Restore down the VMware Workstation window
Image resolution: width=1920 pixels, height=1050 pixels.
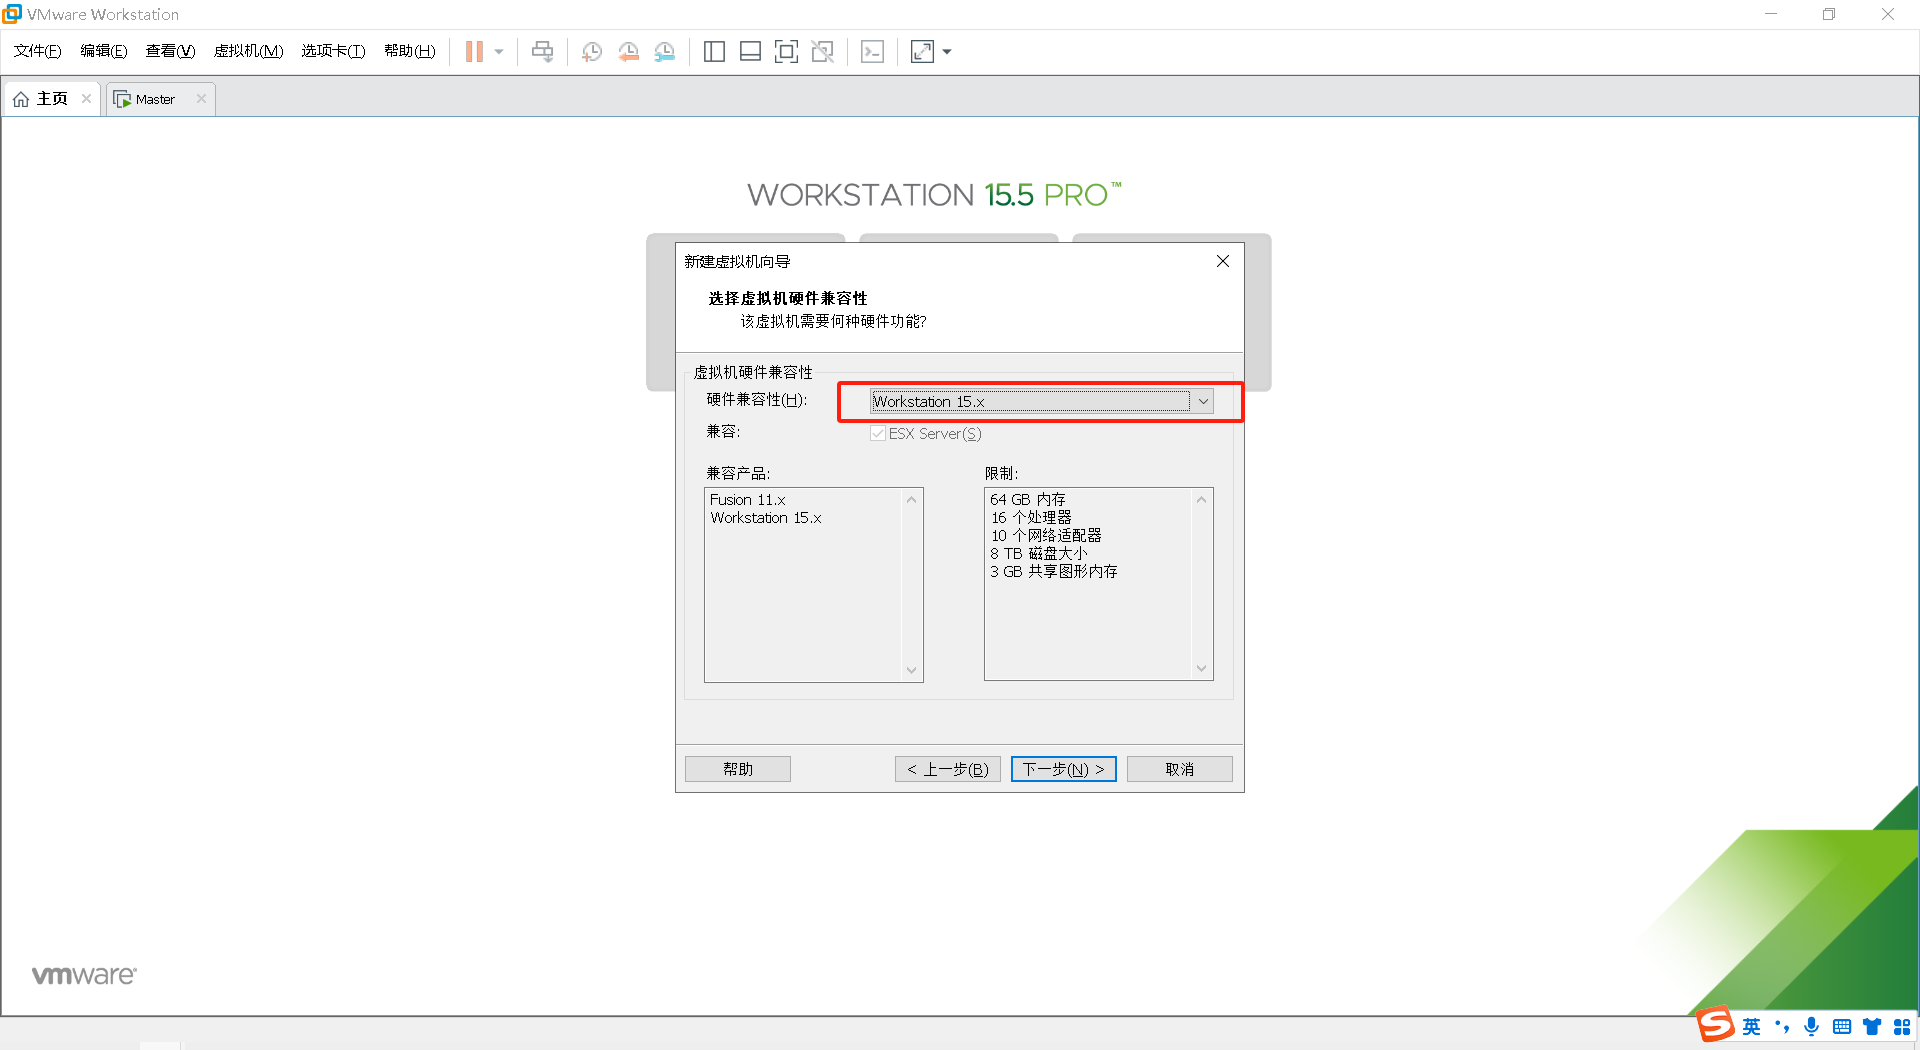coord(1829,14)
